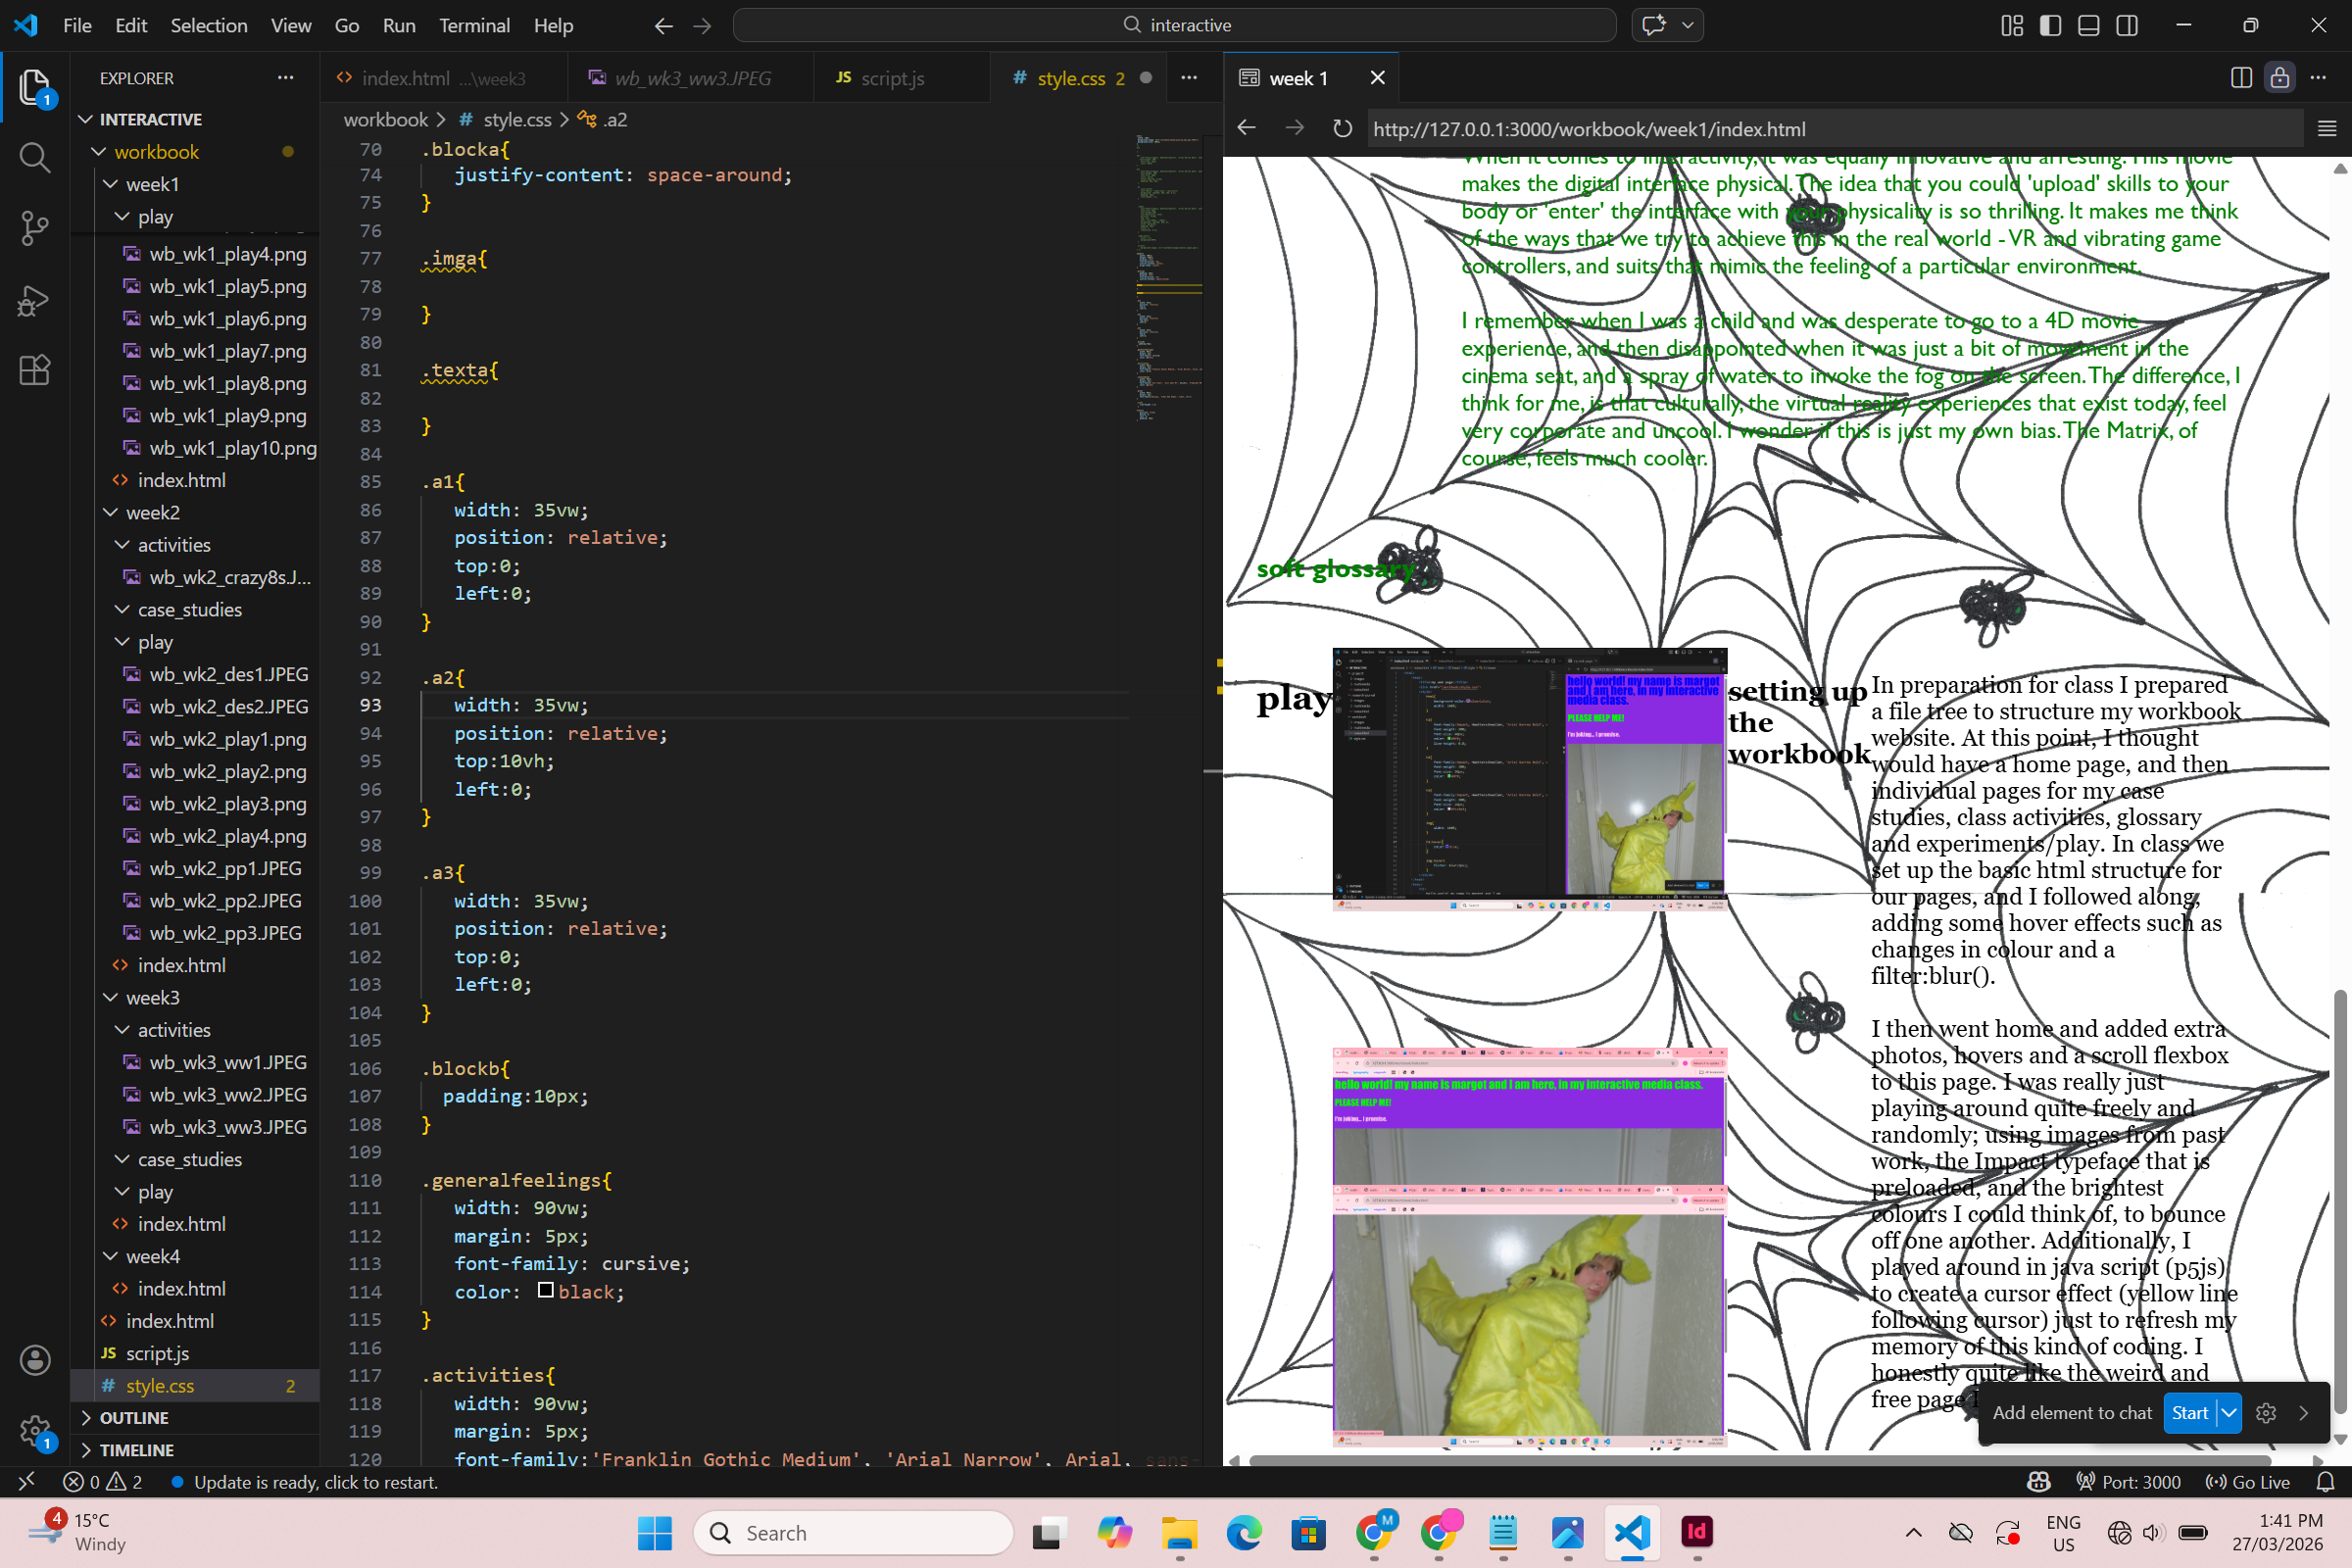The image size is (2352, 1568).
Task: Open notifications bell in status bar
Action: pos(2326,1482)
